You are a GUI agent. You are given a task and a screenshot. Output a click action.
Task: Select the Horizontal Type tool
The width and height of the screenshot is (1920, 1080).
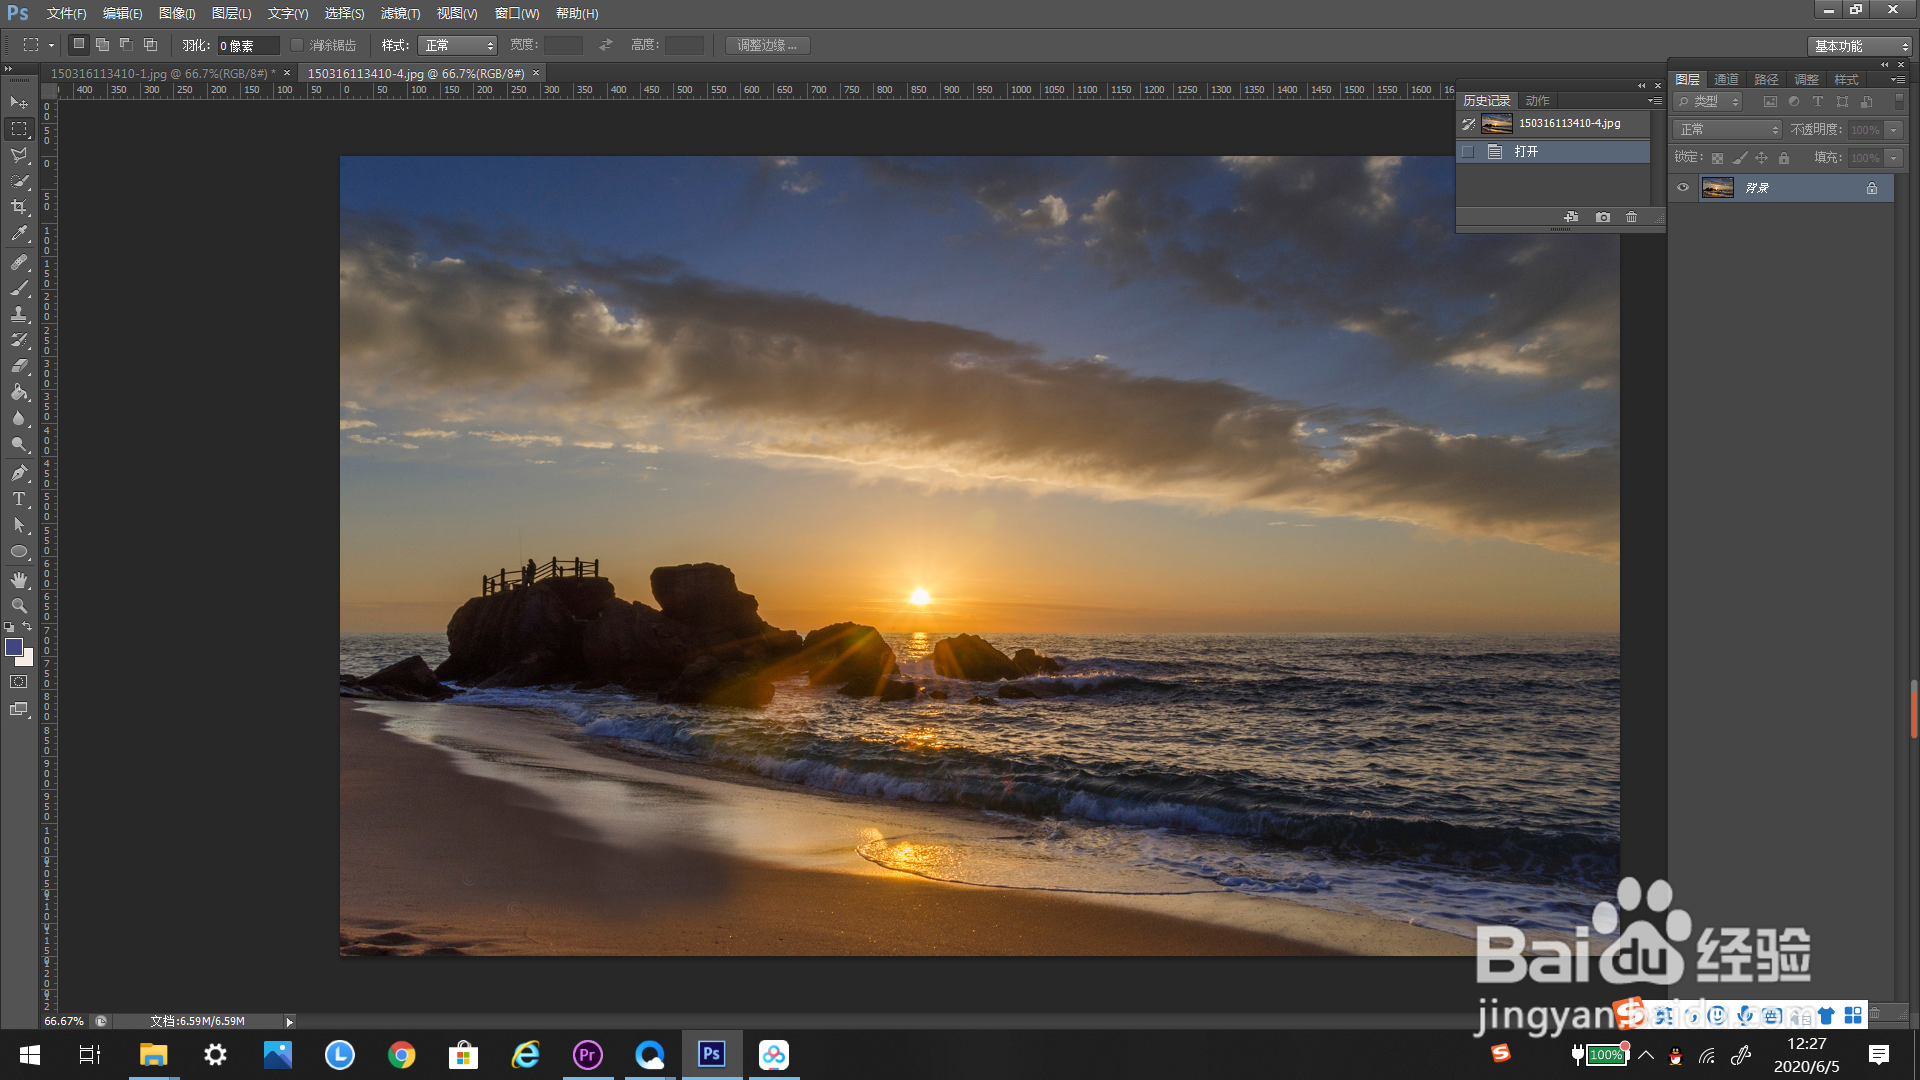19,499
